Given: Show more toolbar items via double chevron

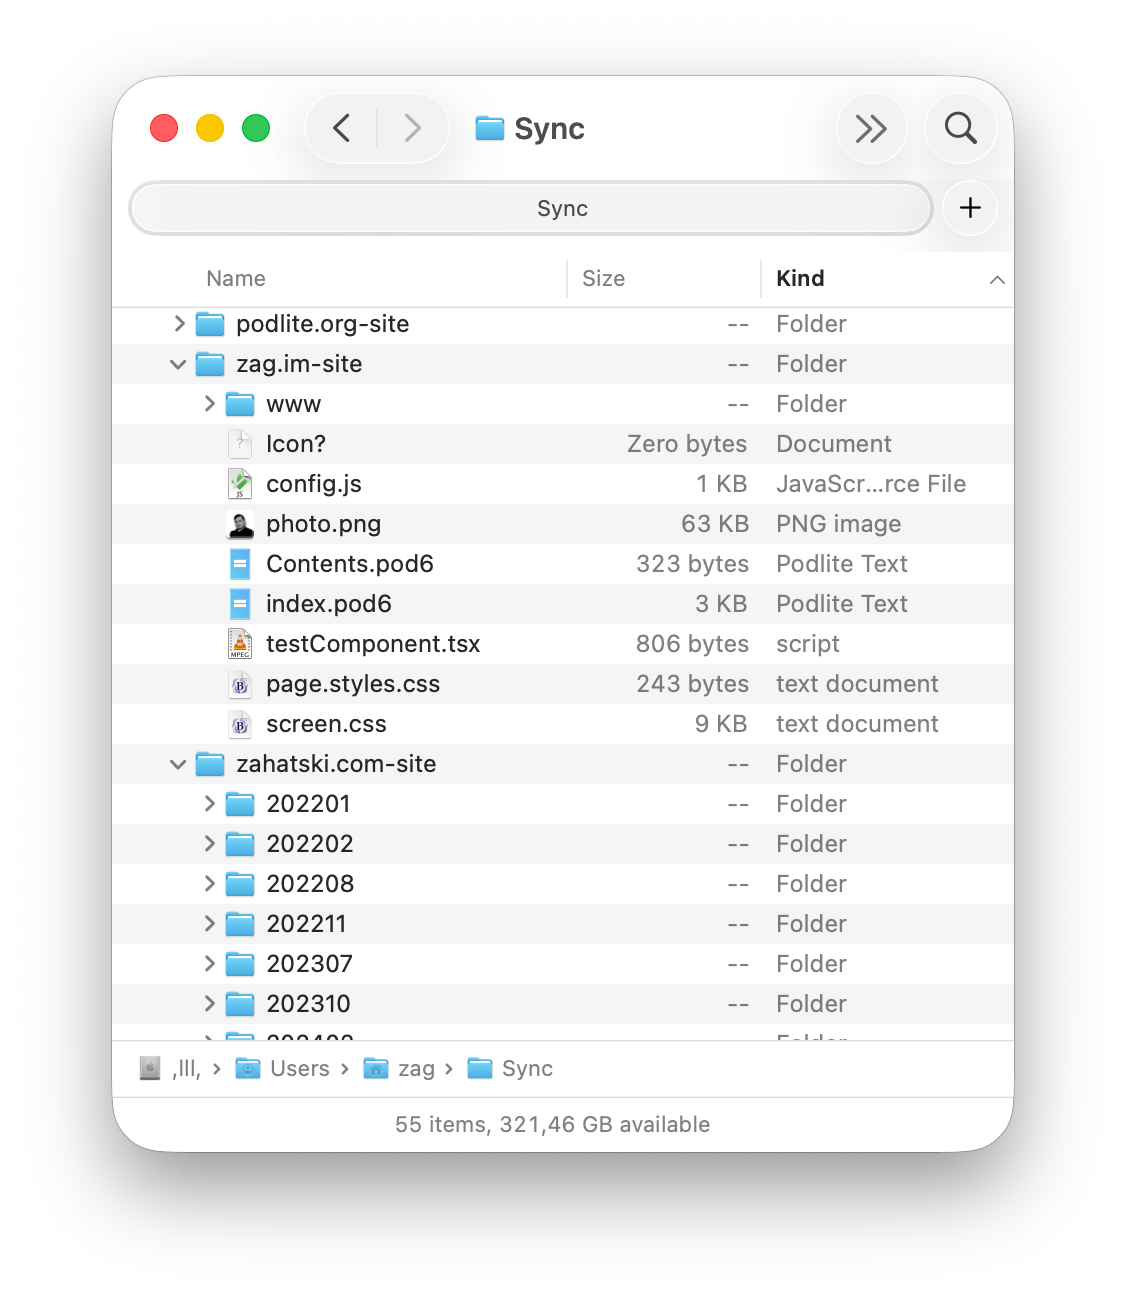Looking at the screenshot, I should (870, 128).
